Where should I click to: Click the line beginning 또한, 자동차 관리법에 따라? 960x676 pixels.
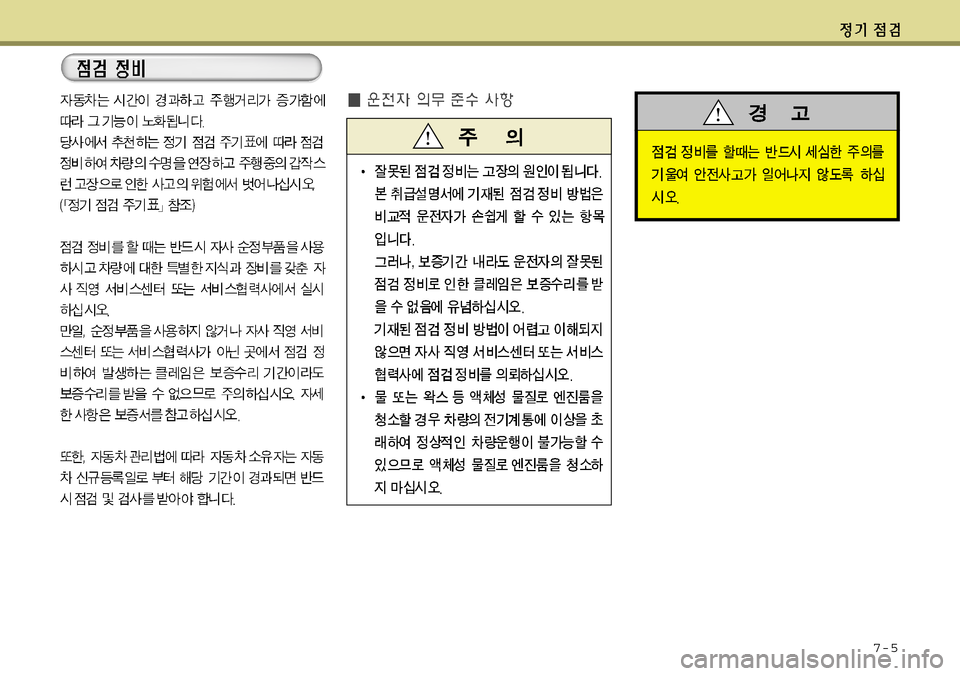[x=192, y=457]
